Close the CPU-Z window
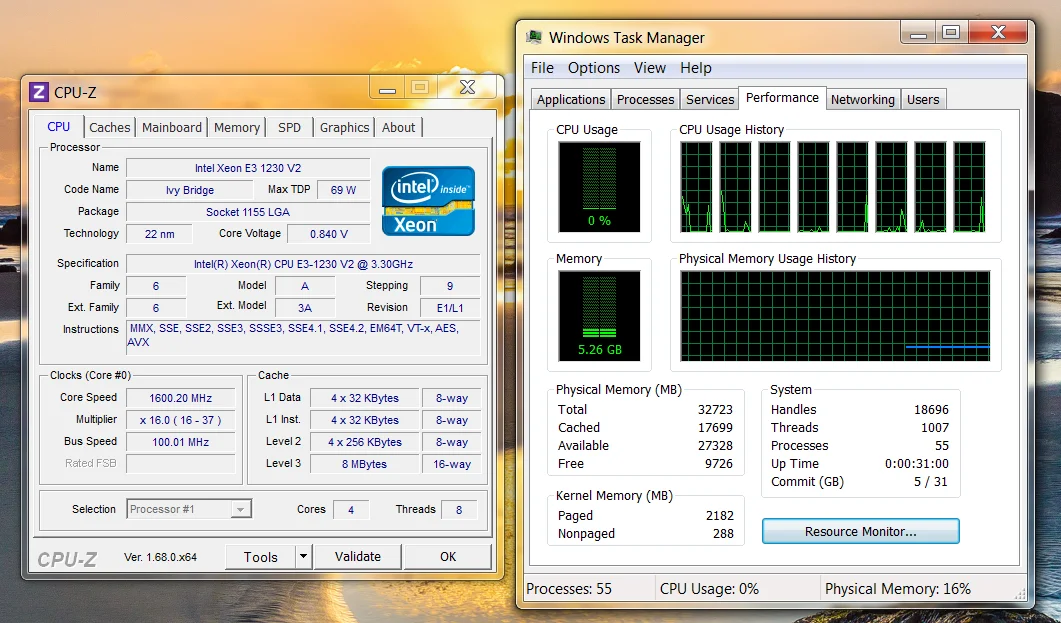 click(467, 87)
